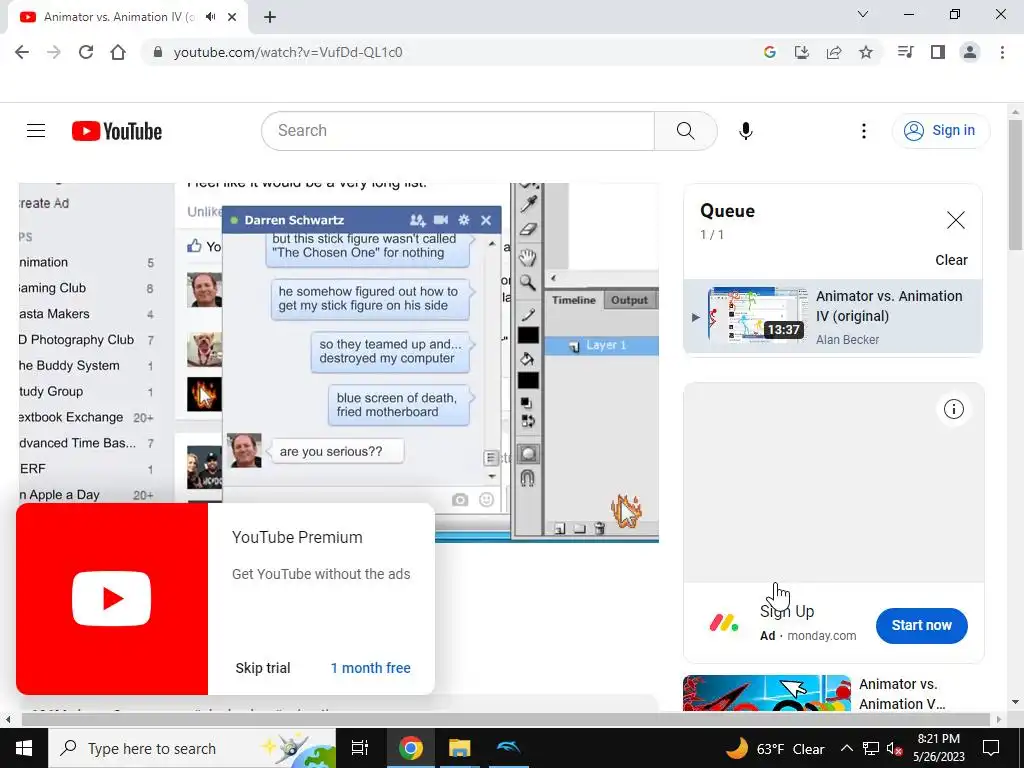Open Task View on taskbar
Screen dimensions: 1024x768
click(360, 748)
